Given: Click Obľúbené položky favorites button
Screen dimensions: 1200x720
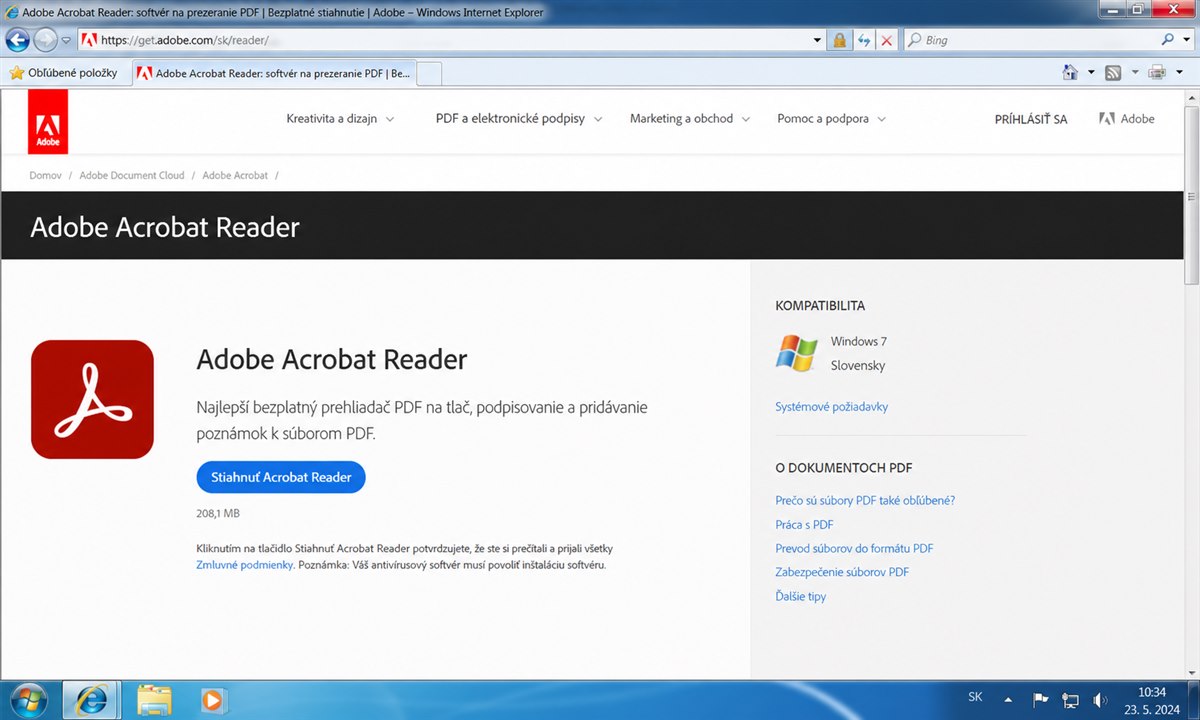Looking at the screenshot, I should 63,73.
